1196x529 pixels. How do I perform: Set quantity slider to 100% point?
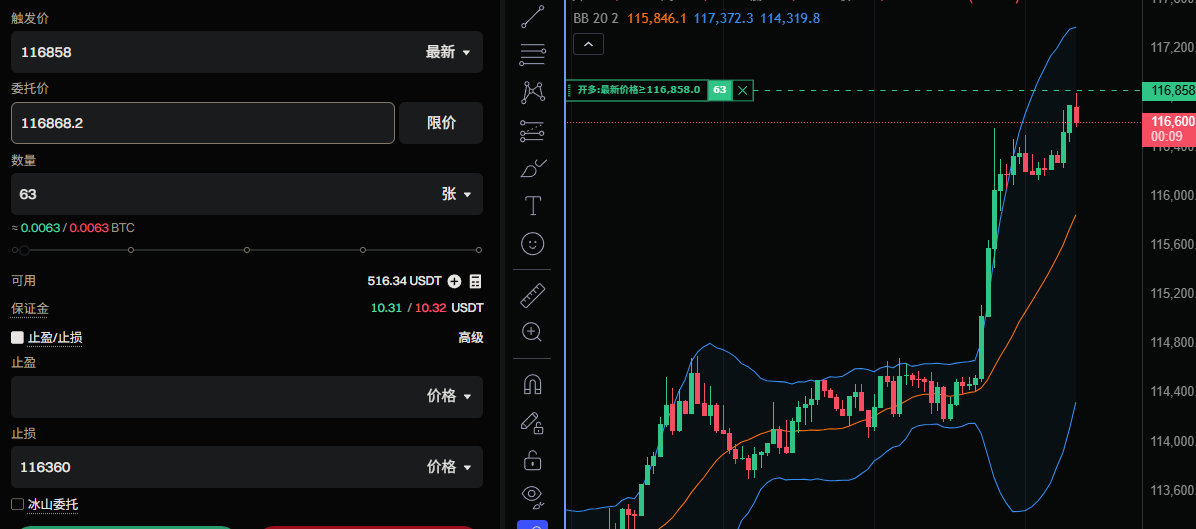[479, 250]
